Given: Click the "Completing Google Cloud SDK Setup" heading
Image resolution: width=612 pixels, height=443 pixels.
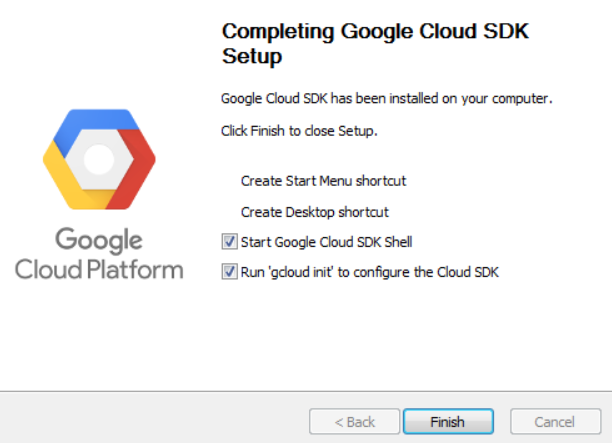Looking at the screenshot, I should [x=374, y=44].
